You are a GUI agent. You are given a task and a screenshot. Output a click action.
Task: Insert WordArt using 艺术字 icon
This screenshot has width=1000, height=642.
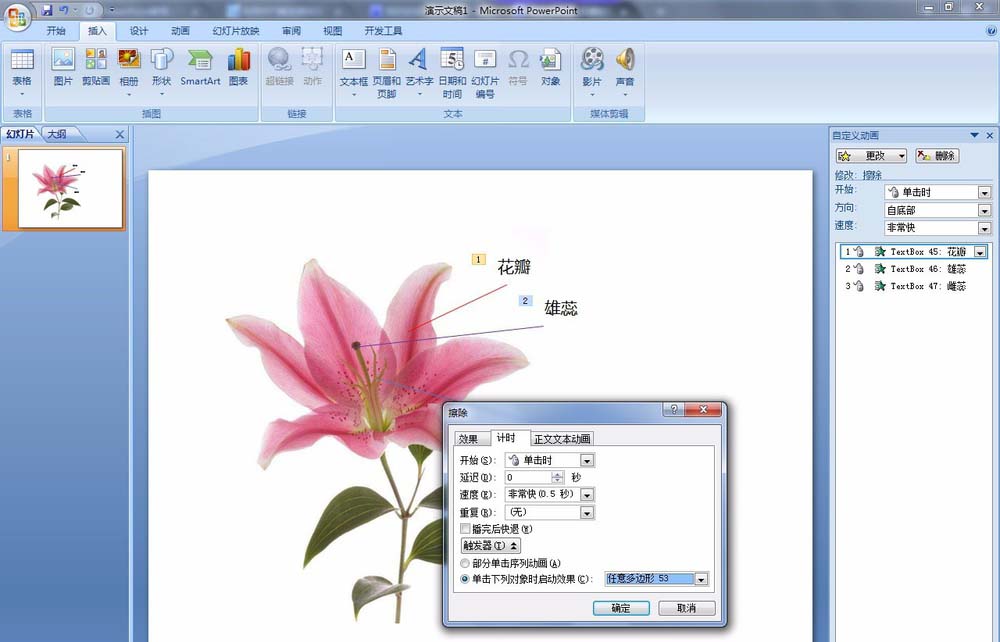(419, 72)
